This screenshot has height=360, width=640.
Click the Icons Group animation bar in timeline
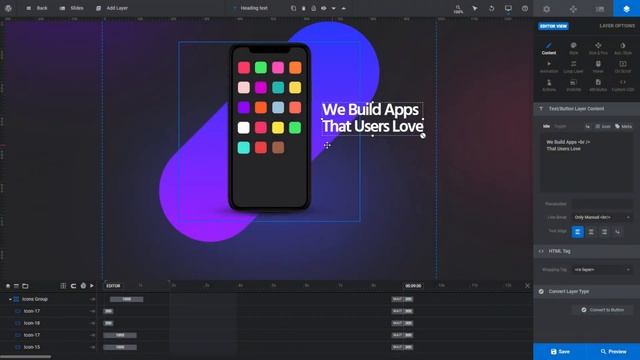click(x=127, y=299)
